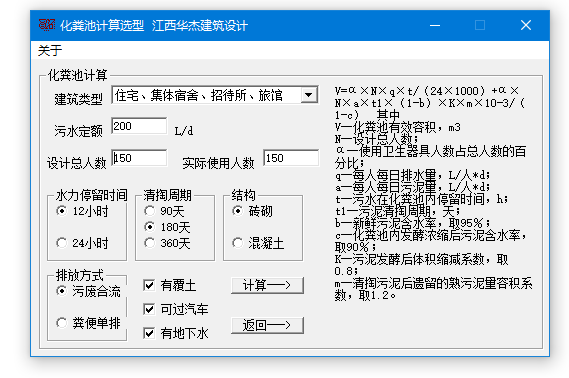The height and width of the screenshot is (378, 569).
Task: Open the 建筑类型 dropdown arrow
Action: point(309,95)
